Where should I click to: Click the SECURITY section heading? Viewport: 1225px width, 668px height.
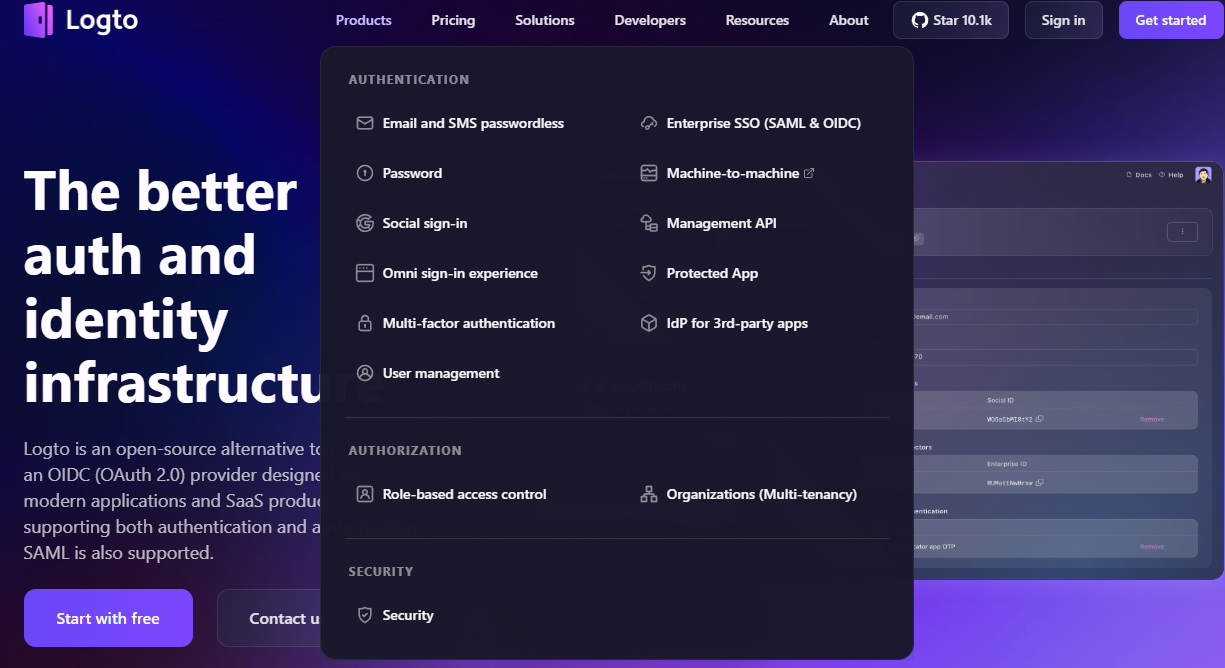click(381, 571)
